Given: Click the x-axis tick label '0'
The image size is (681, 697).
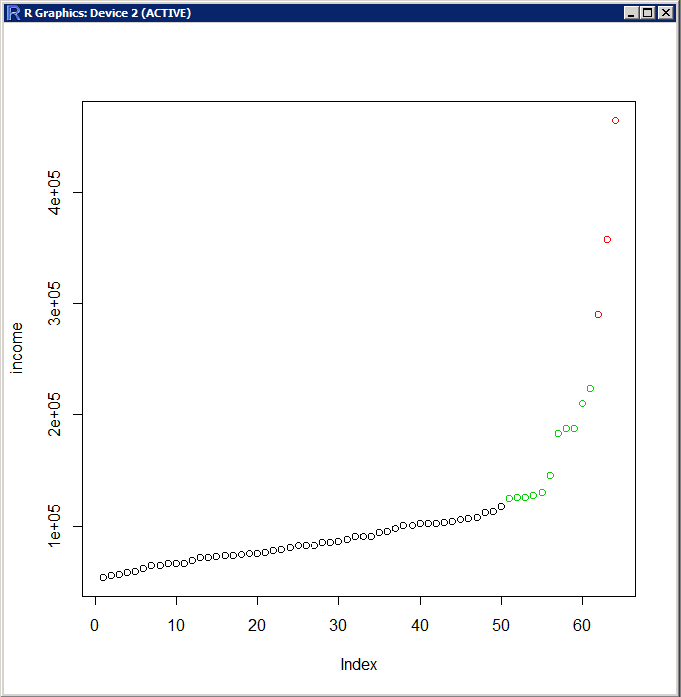Looking at the screenshot, I should (x=95, y=625).
